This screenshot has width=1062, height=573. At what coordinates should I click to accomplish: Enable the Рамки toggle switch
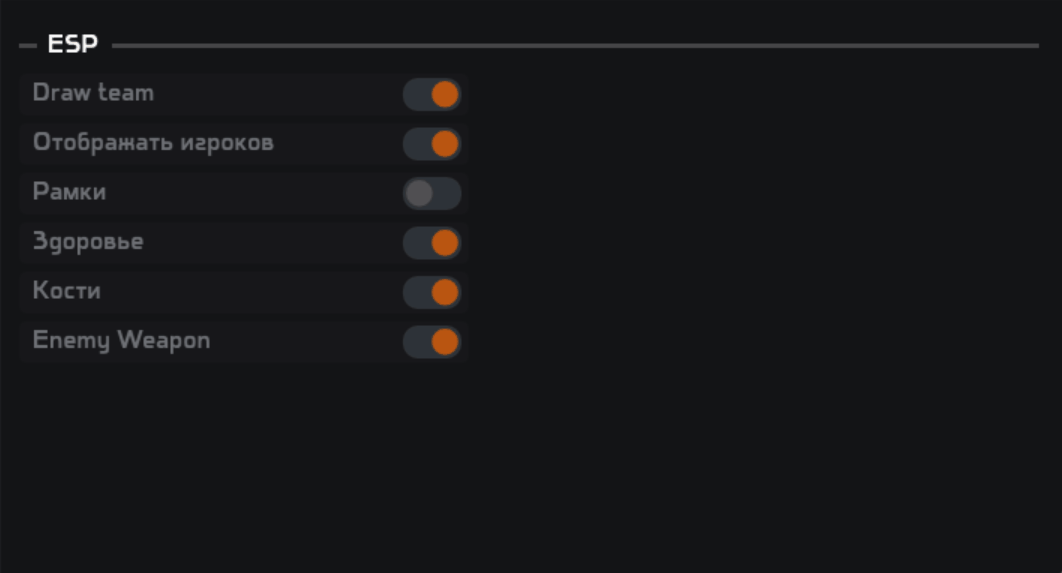click(x=432, y=194)
